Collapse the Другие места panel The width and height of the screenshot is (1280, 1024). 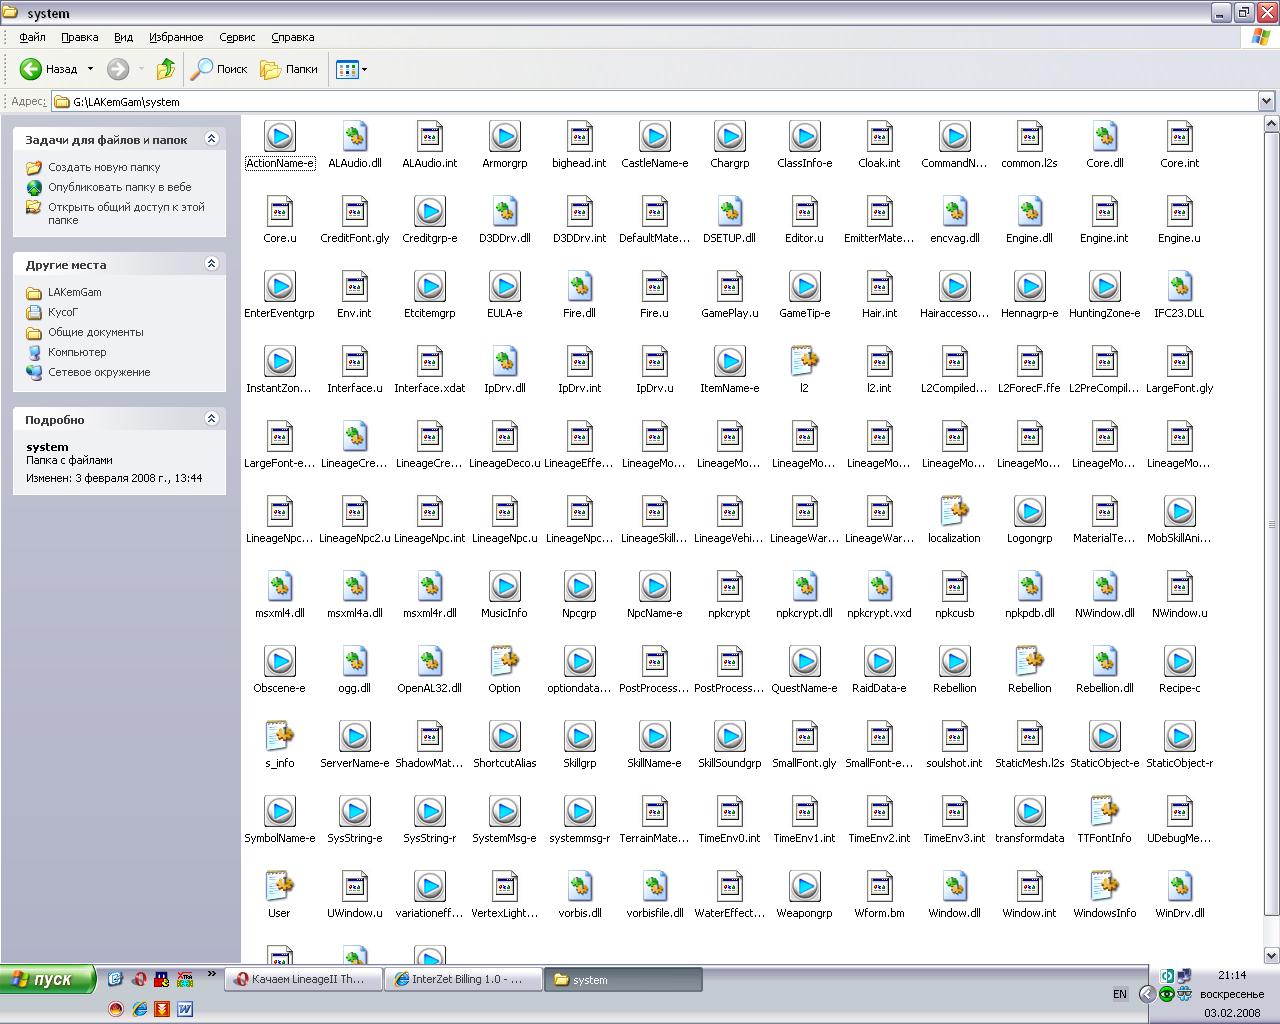pos(211,264)
